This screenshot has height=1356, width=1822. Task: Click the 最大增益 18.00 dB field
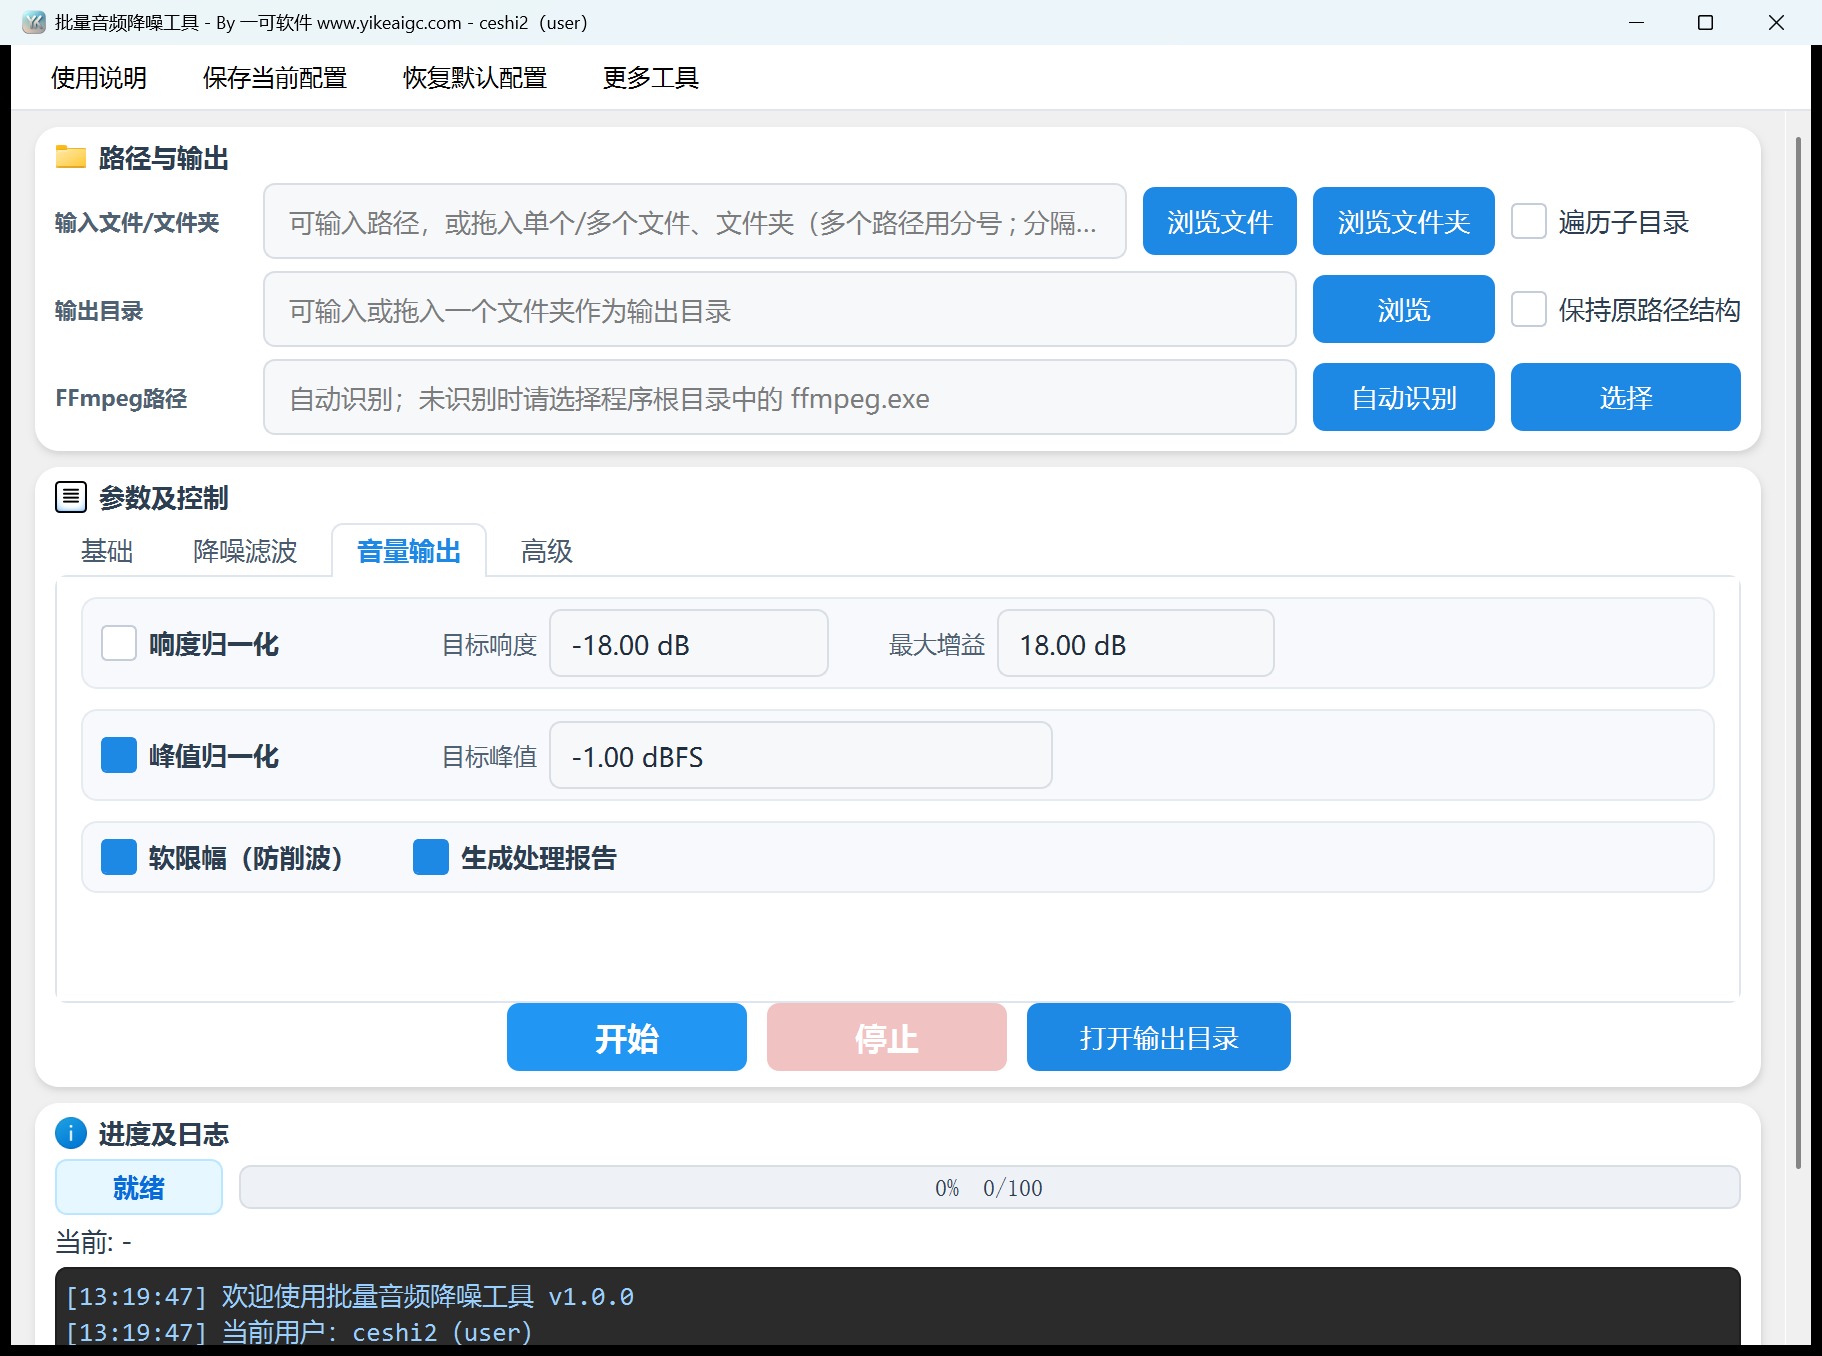(x=1136, y=643)
